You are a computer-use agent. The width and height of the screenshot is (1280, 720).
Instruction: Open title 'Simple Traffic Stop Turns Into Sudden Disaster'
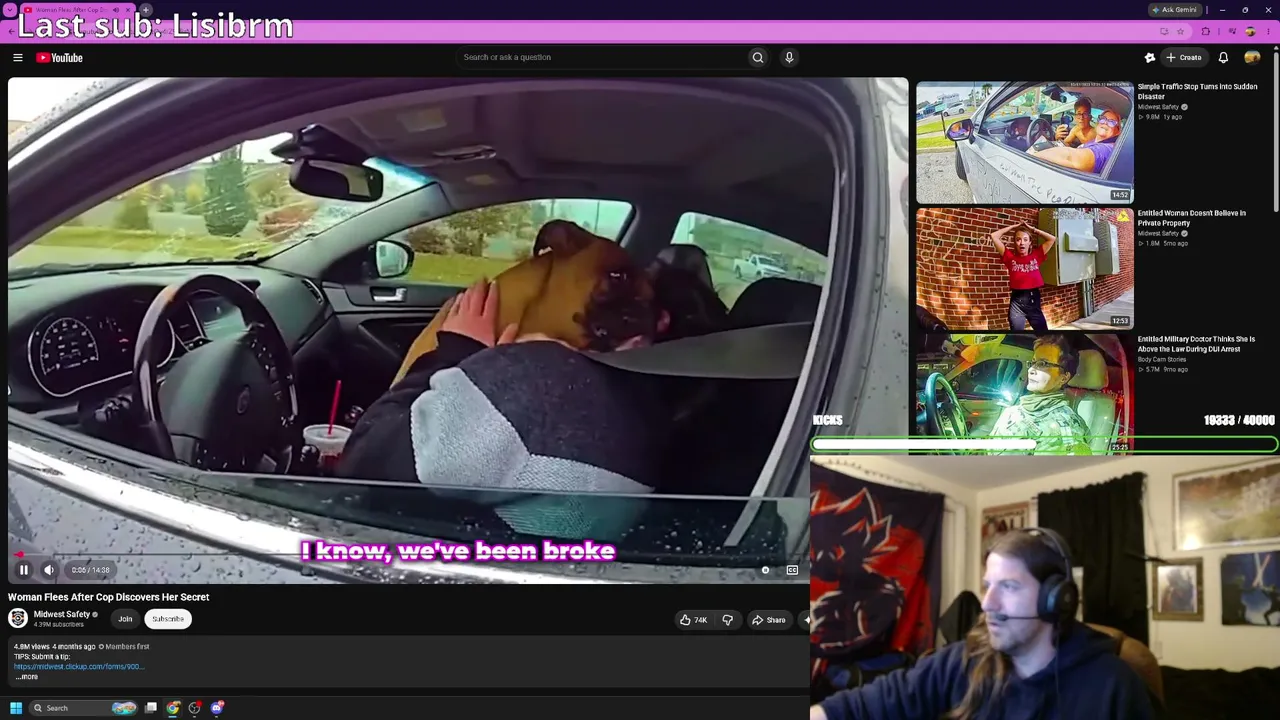coord(1197,92)
